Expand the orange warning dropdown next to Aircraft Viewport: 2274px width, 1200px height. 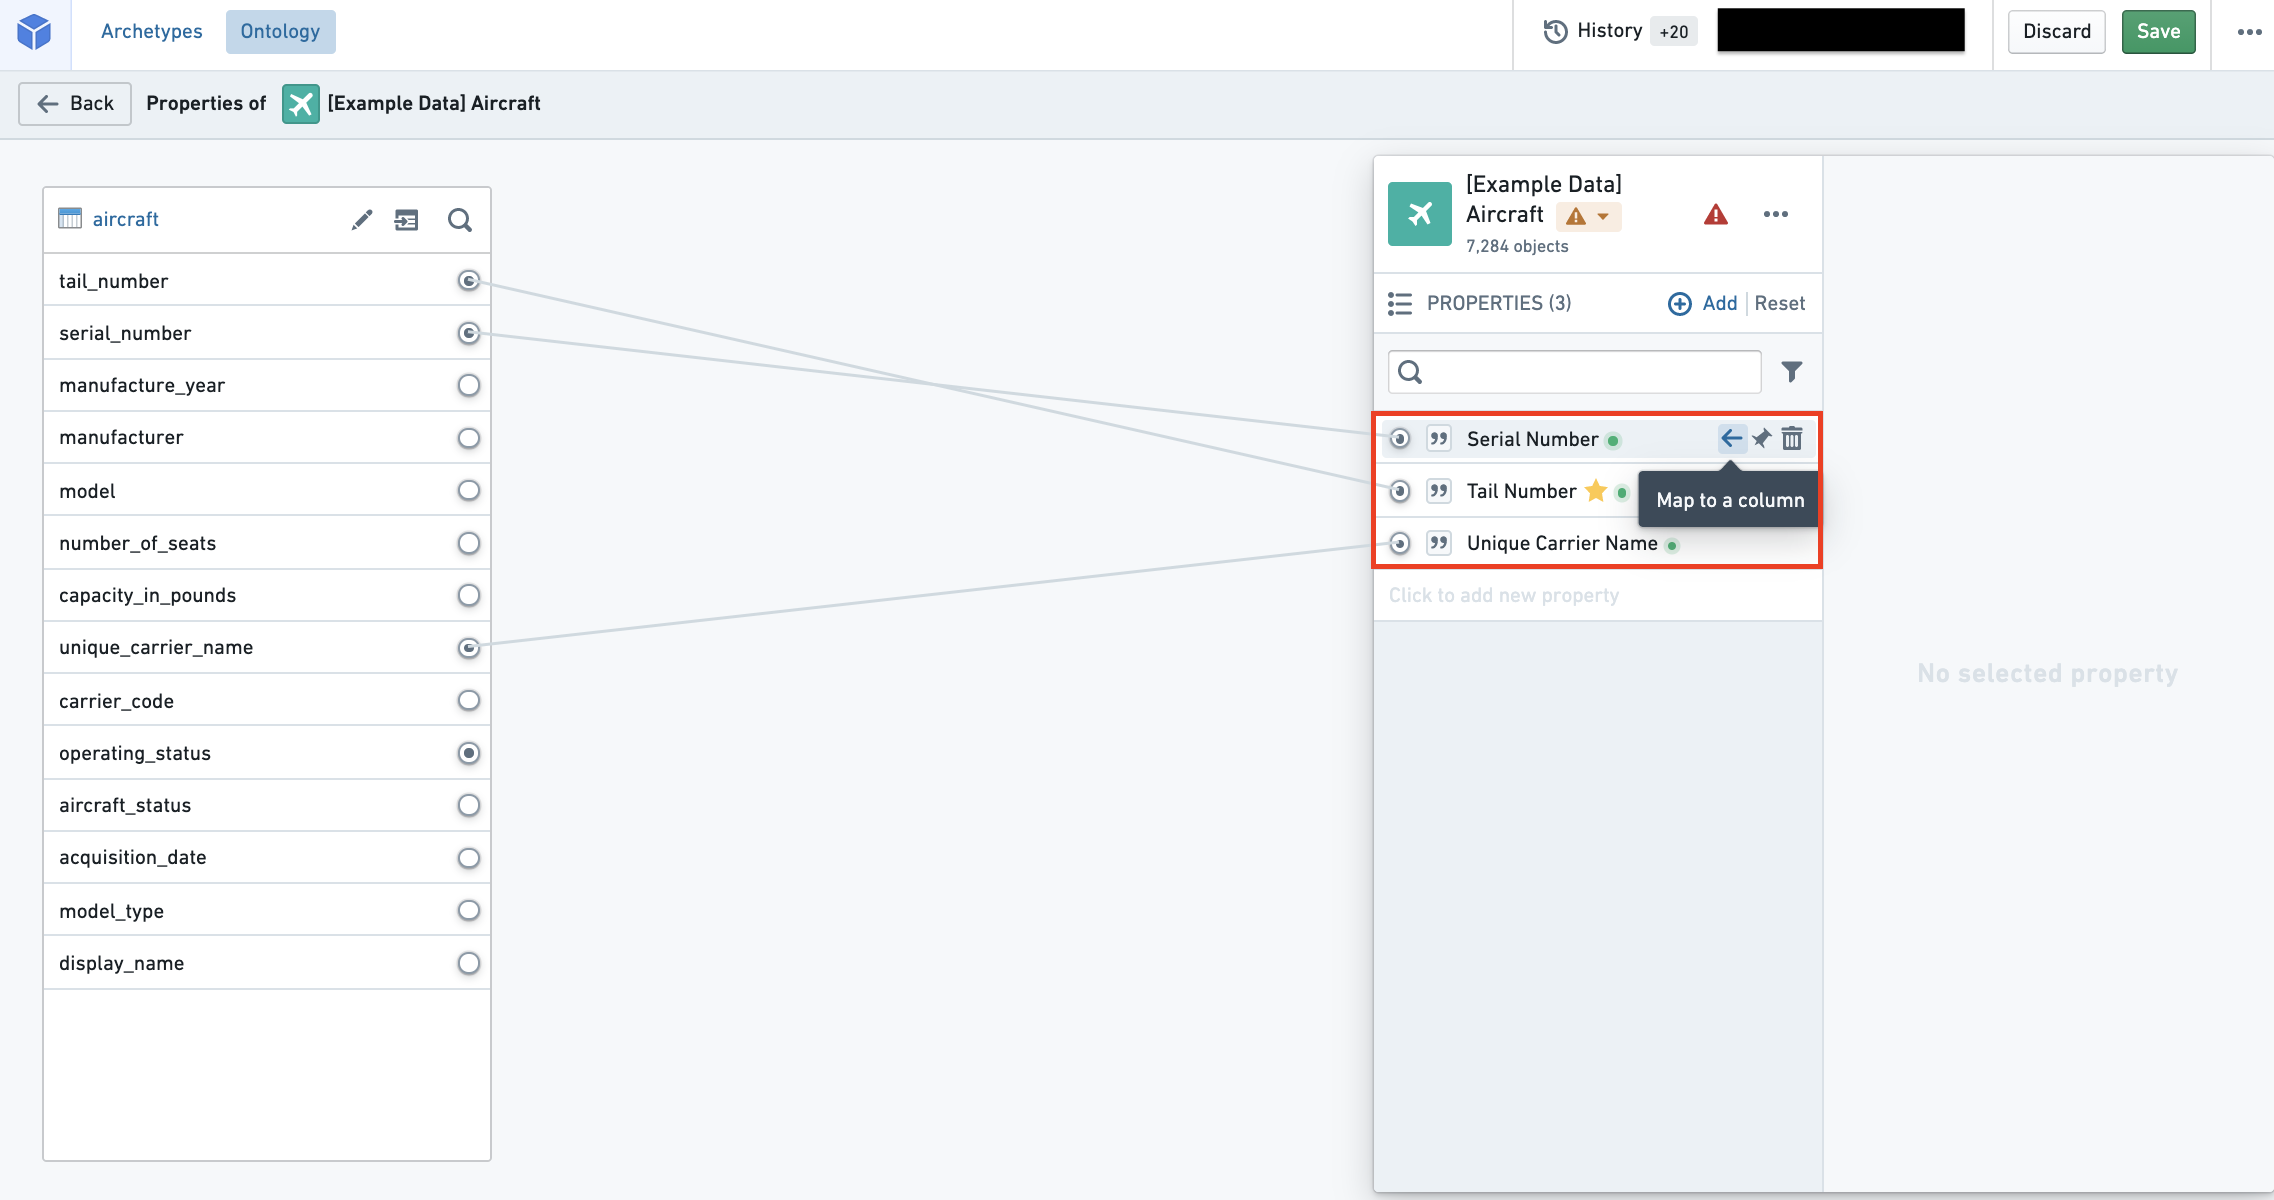1589,216
